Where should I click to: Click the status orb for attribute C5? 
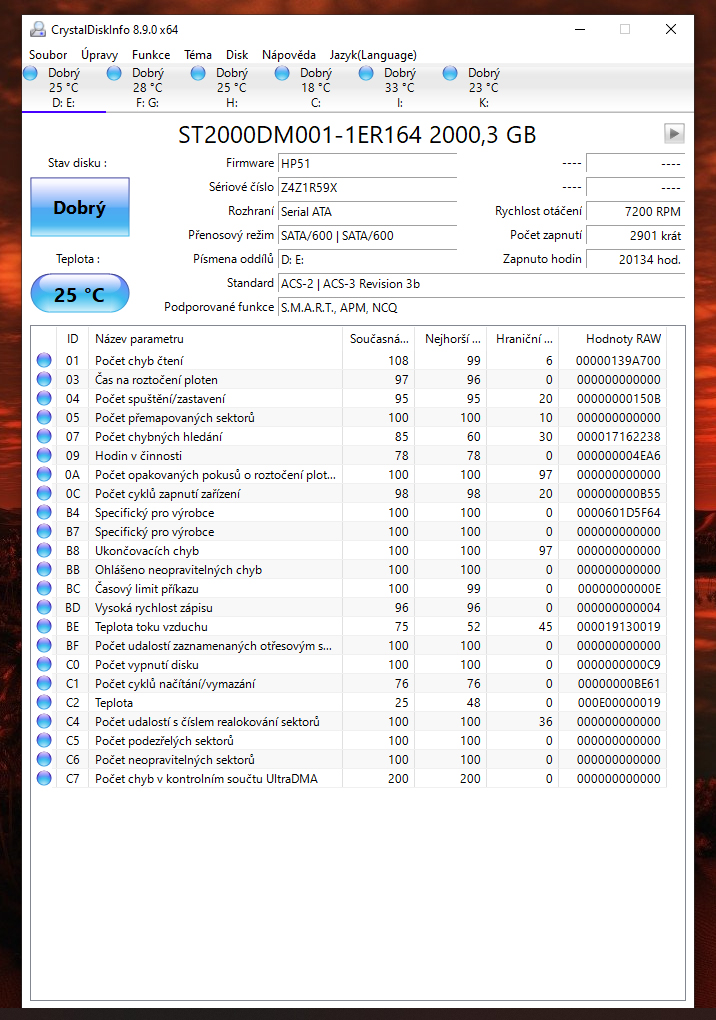[44, 740]
